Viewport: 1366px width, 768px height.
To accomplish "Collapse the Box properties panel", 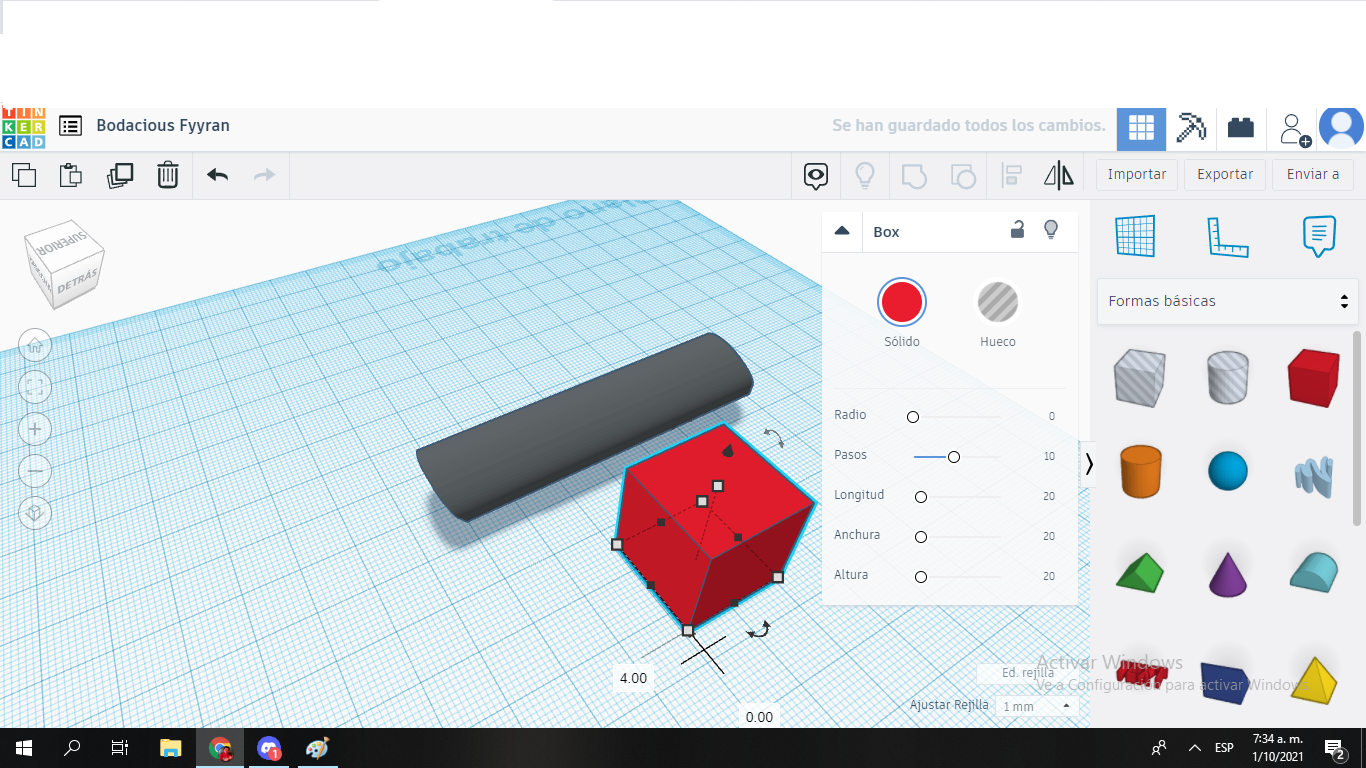I will (x=842, y=231).
